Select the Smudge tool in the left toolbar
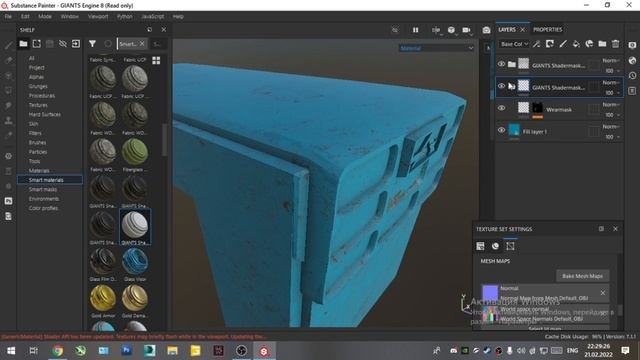The width and height of the screenshot is (640, 360). tap(8, 105)
